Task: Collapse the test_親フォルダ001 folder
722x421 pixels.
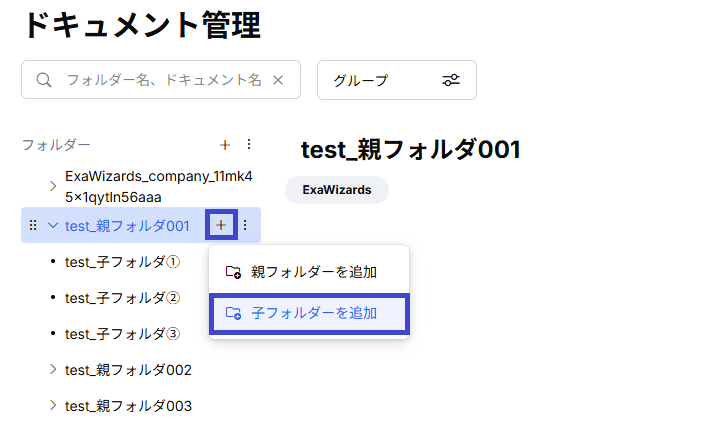Action: (x=53, y=225)
